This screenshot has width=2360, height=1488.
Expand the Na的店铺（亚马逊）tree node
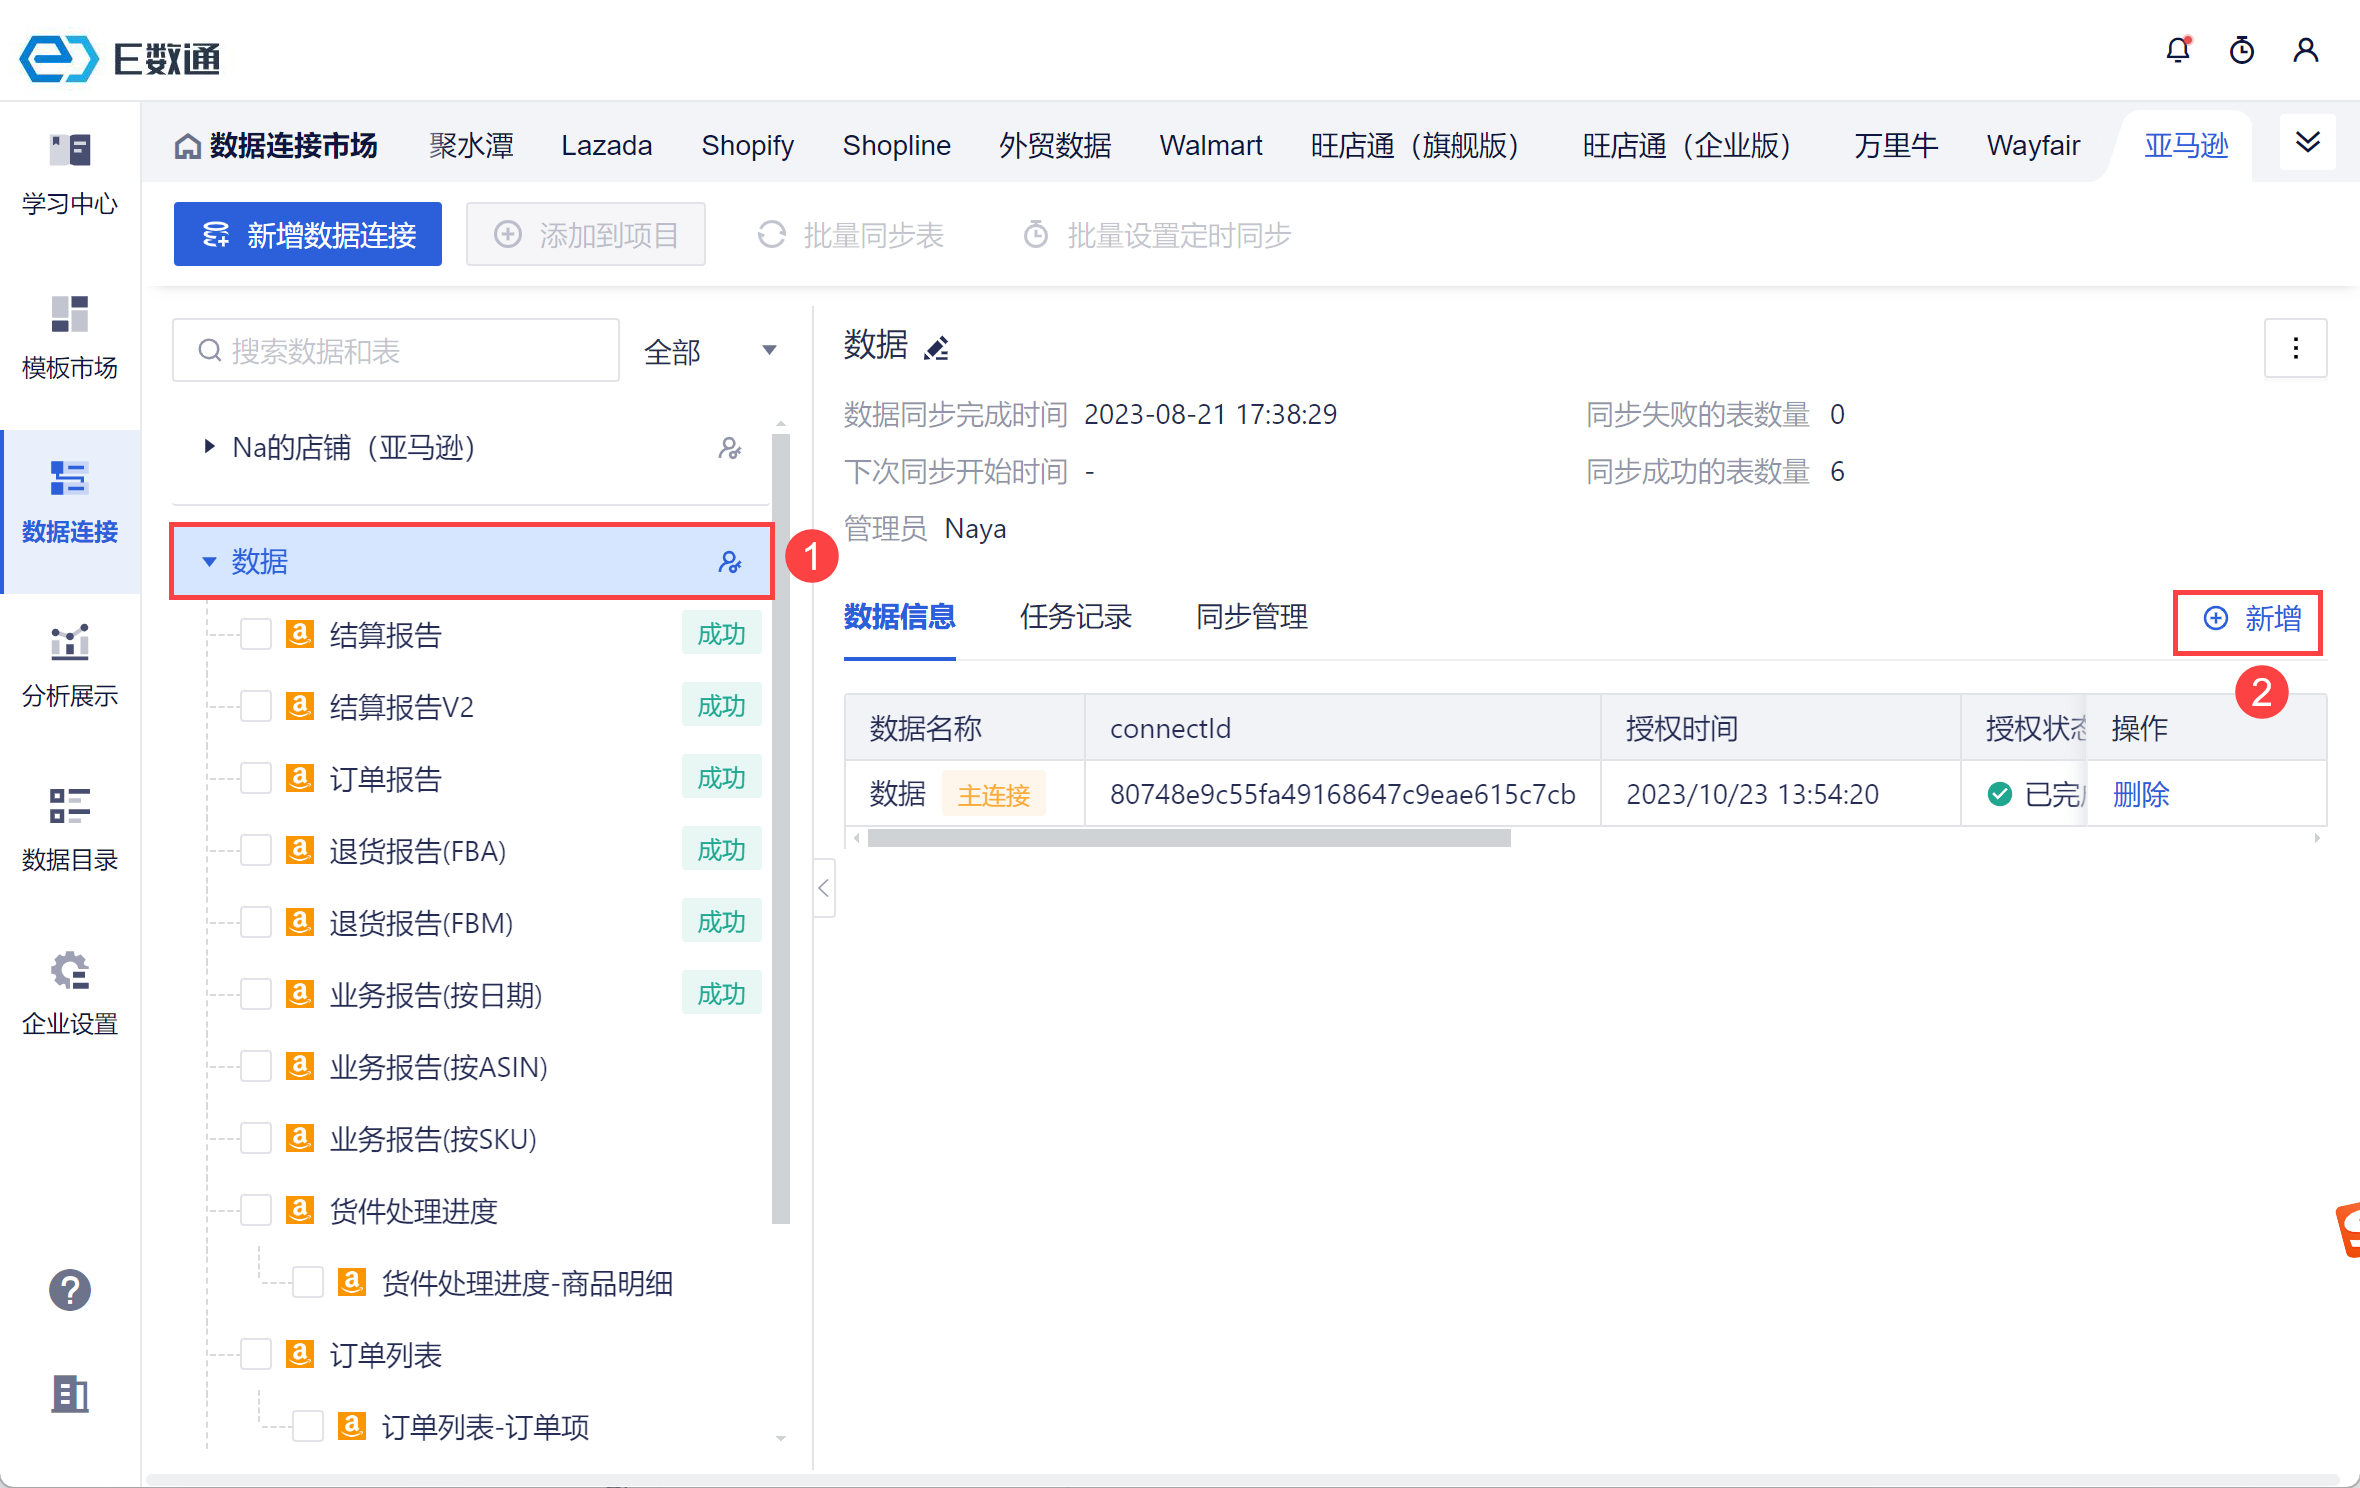[x=209, y=447]
